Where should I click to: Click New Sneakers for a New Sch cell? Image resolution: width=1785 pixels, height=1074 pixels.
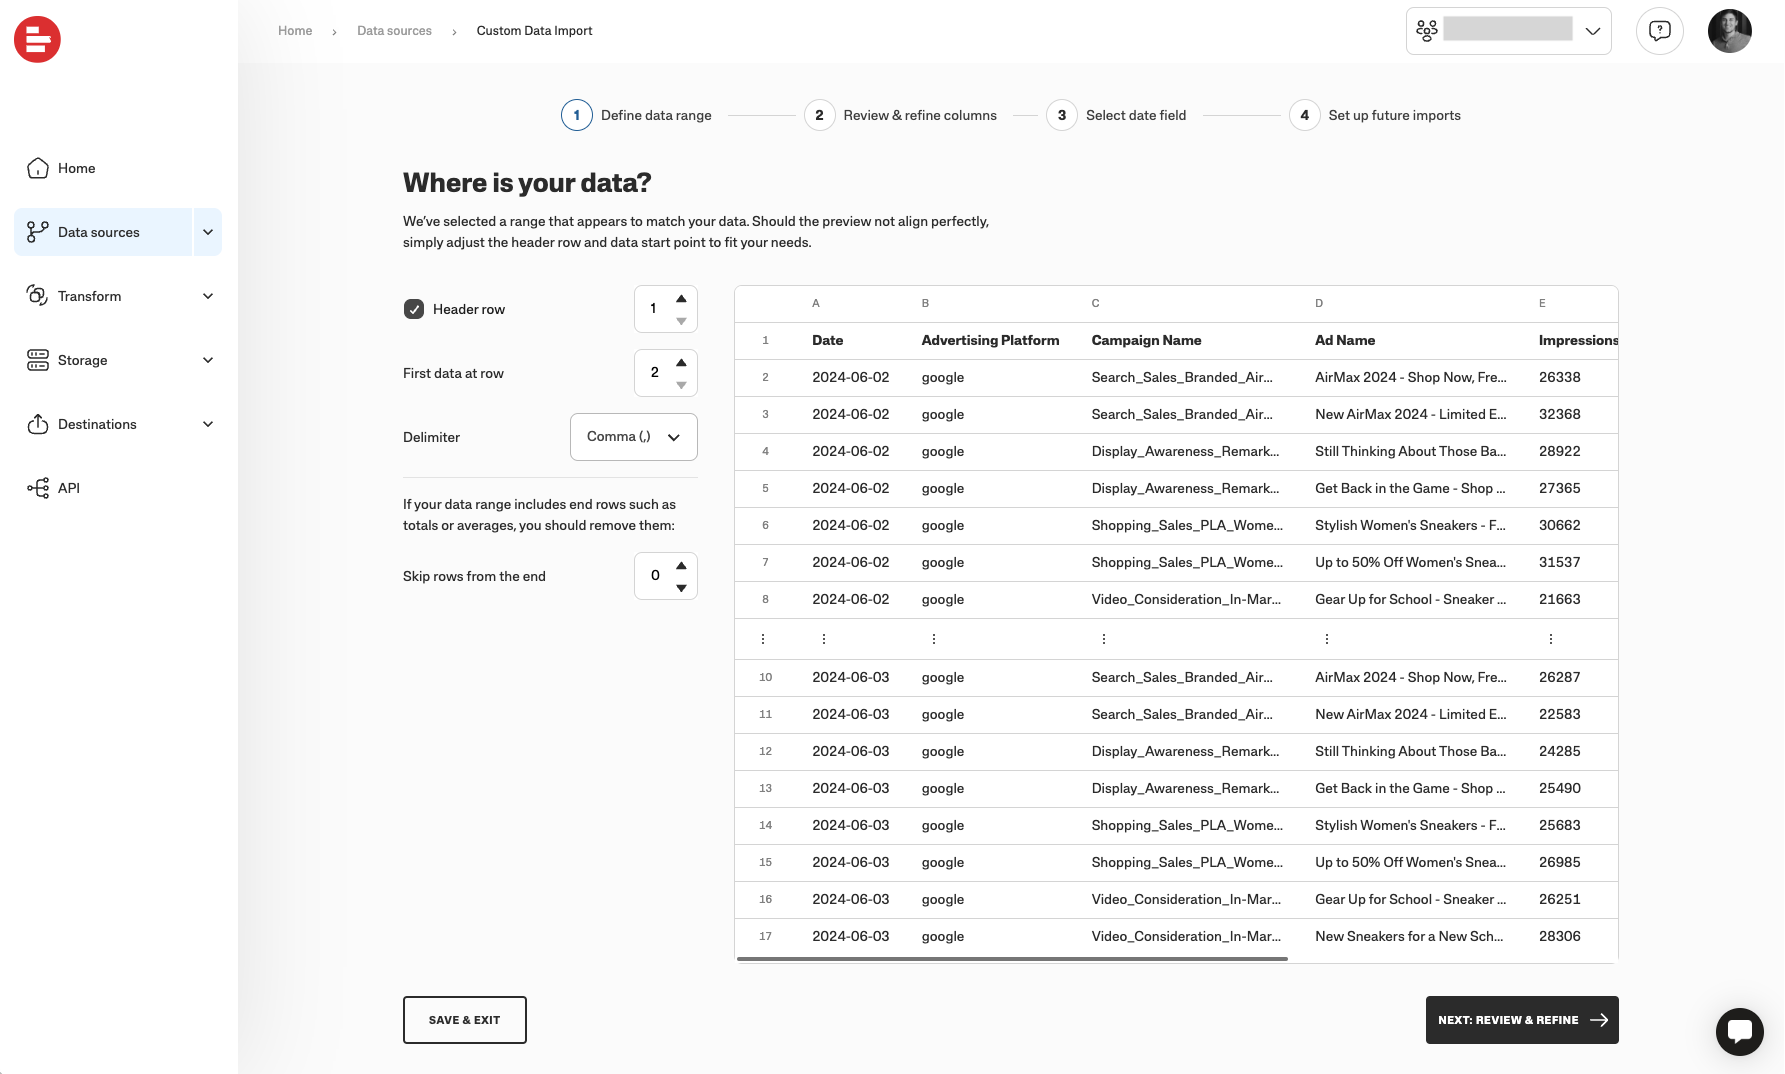tap(1409, 936)
